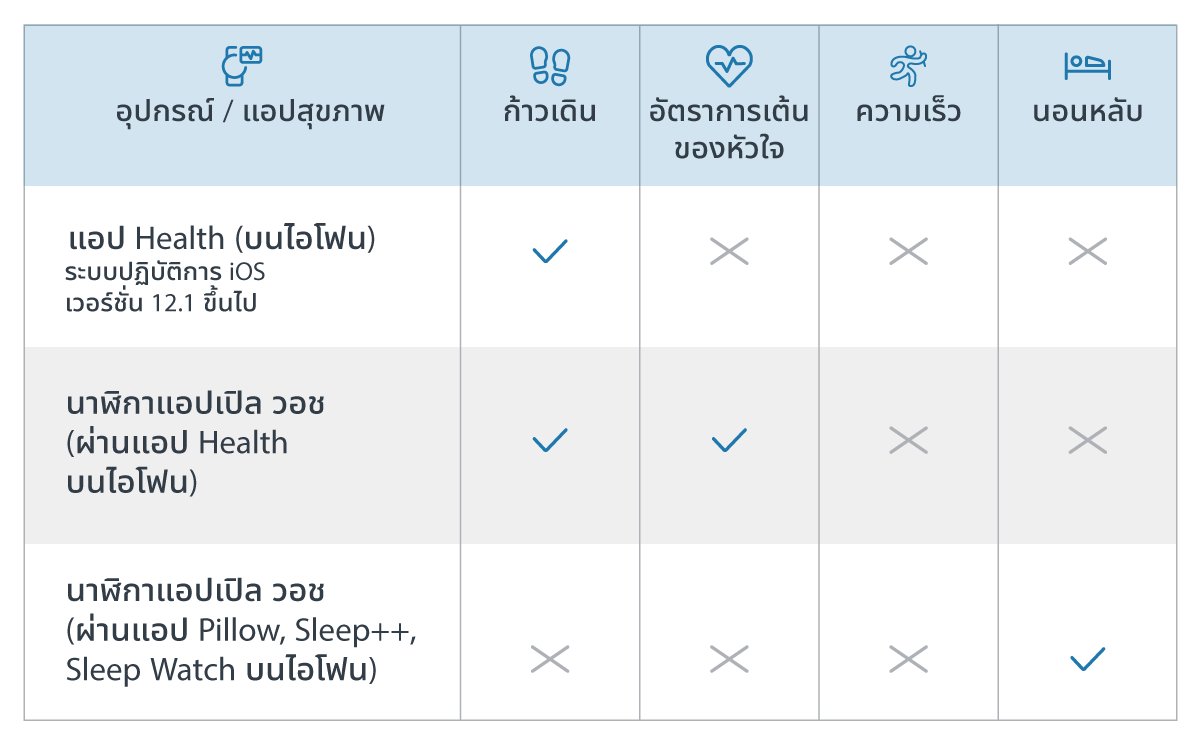Click the heart rate icon

click(729, 67)
